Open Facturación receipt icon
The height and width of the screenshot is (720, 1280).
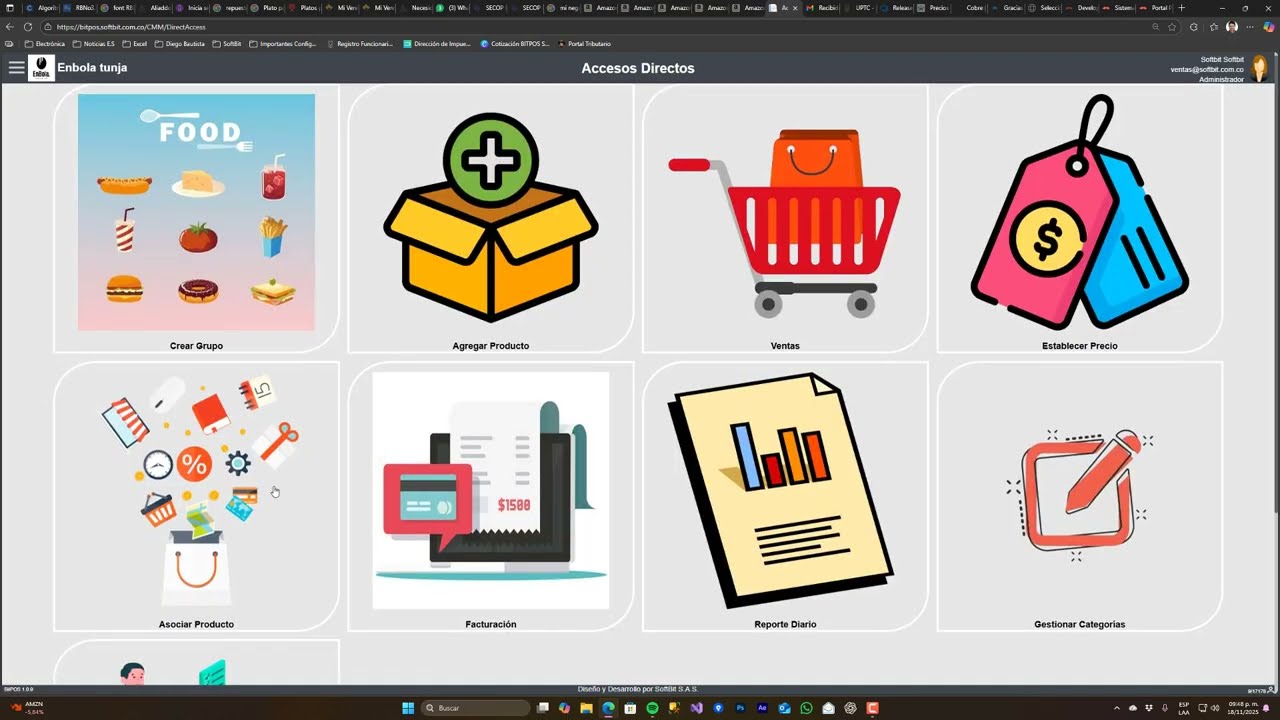(490, 490)
